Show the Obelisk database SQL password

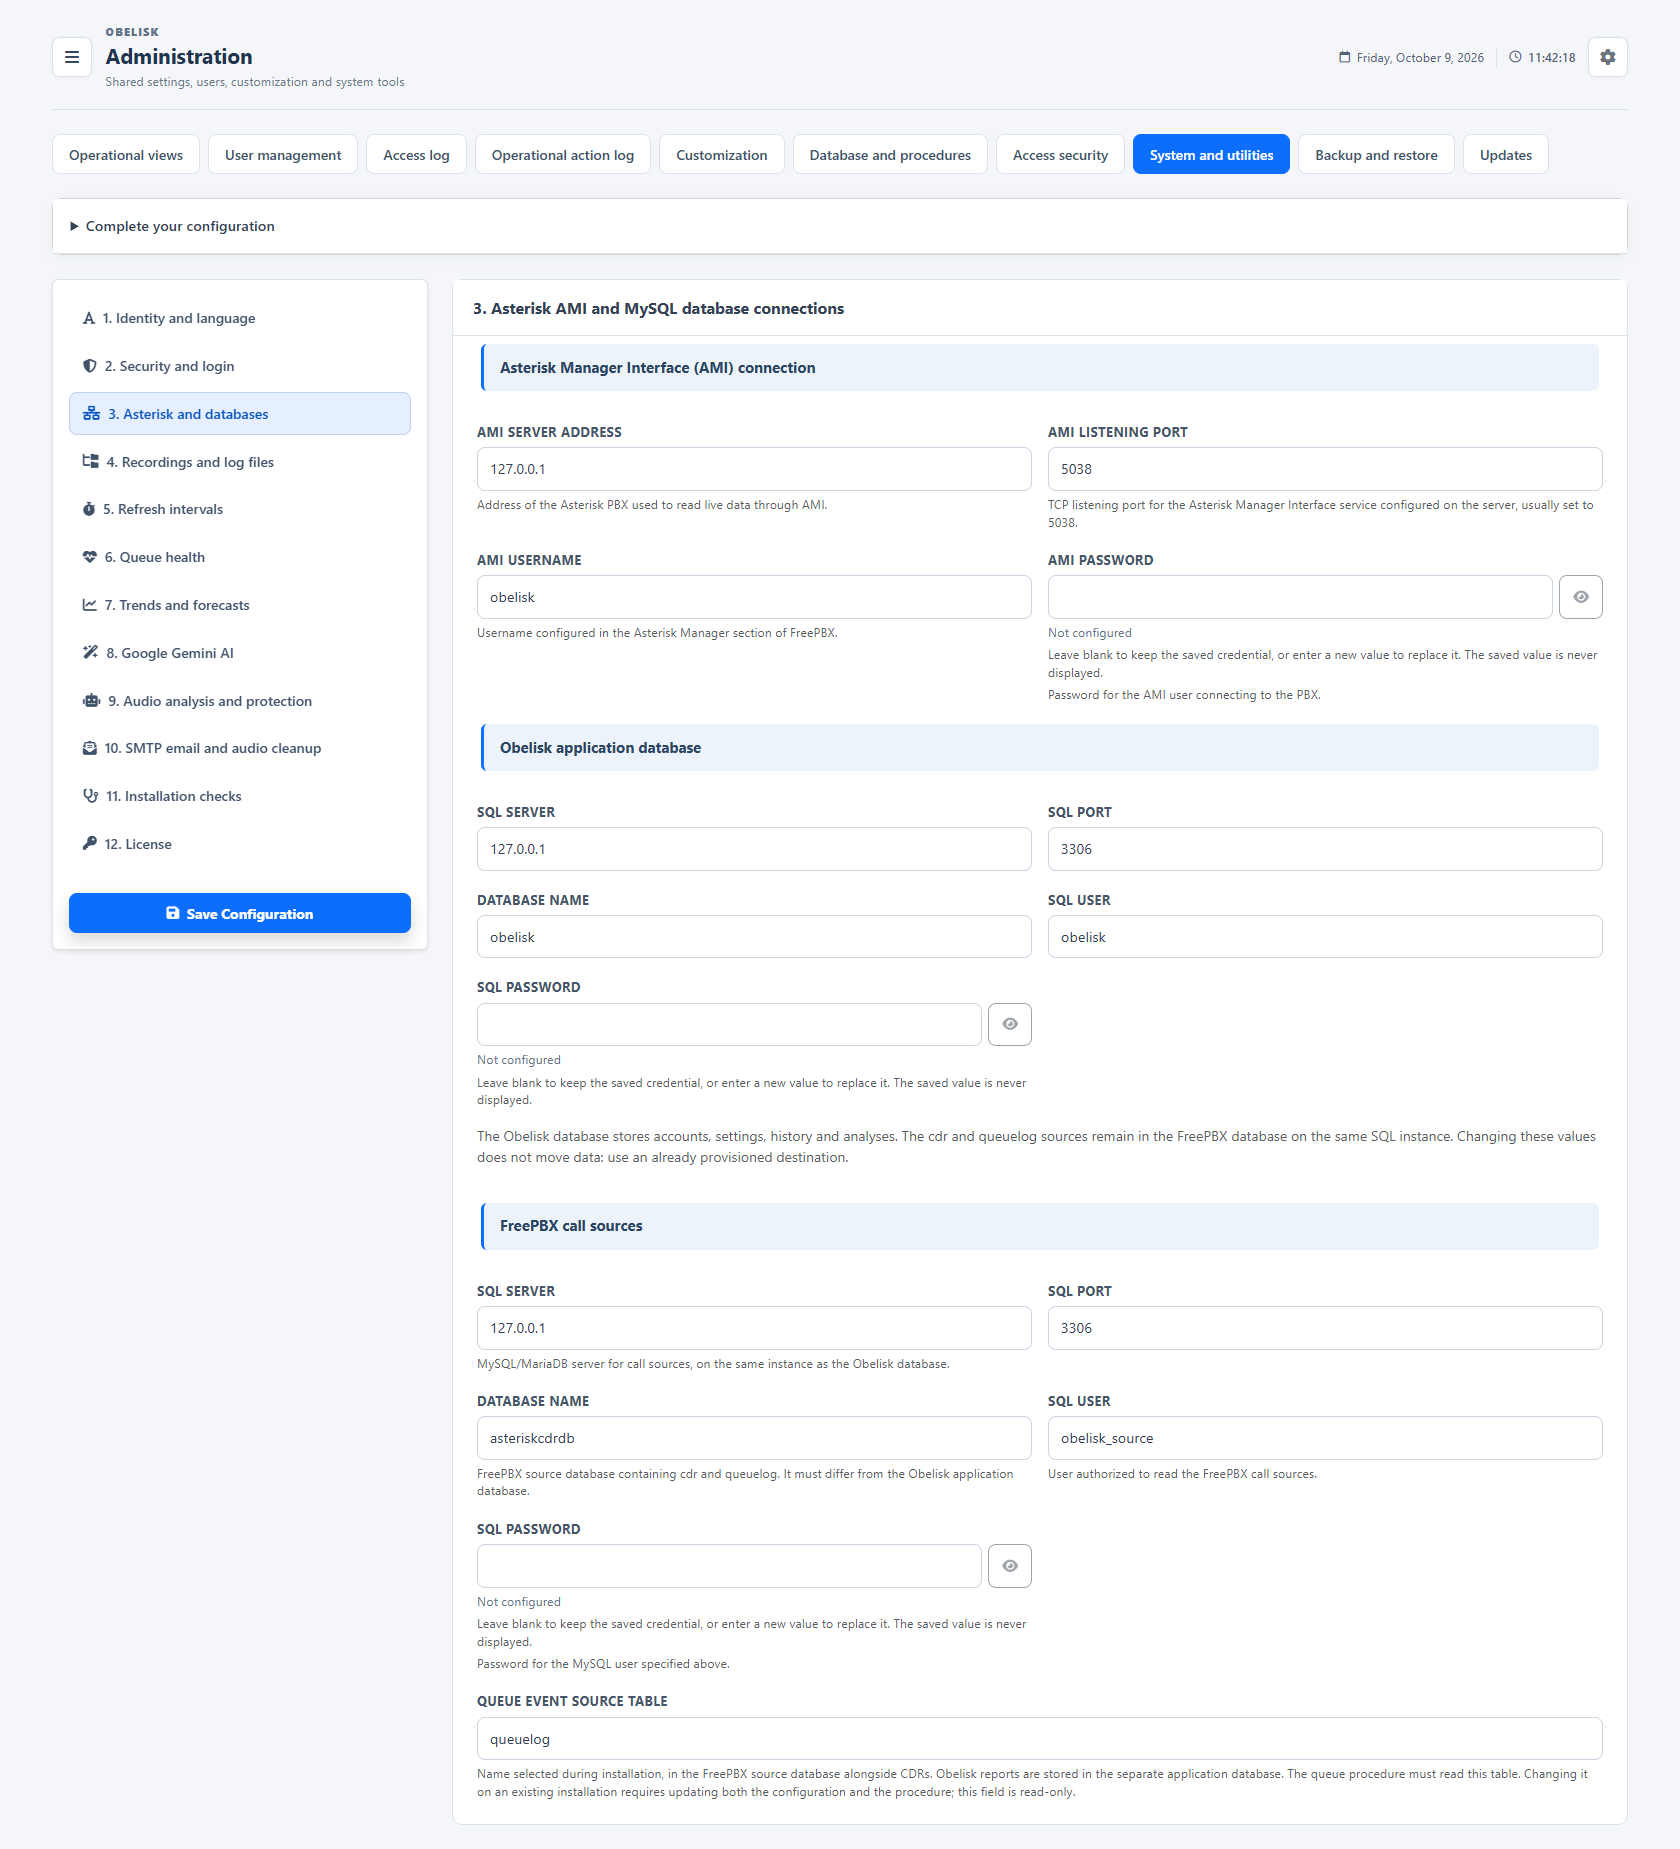point(1010,1024)
